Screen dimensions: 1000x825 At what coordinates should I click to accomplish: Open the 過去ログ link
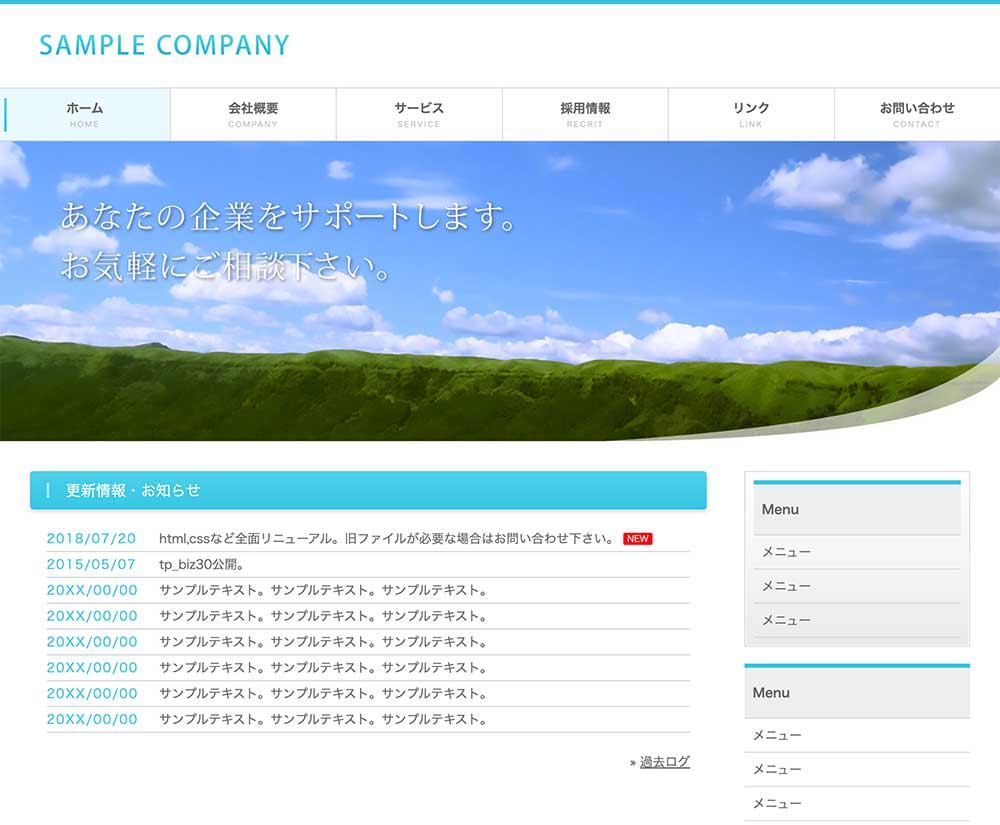click(665, 762)
